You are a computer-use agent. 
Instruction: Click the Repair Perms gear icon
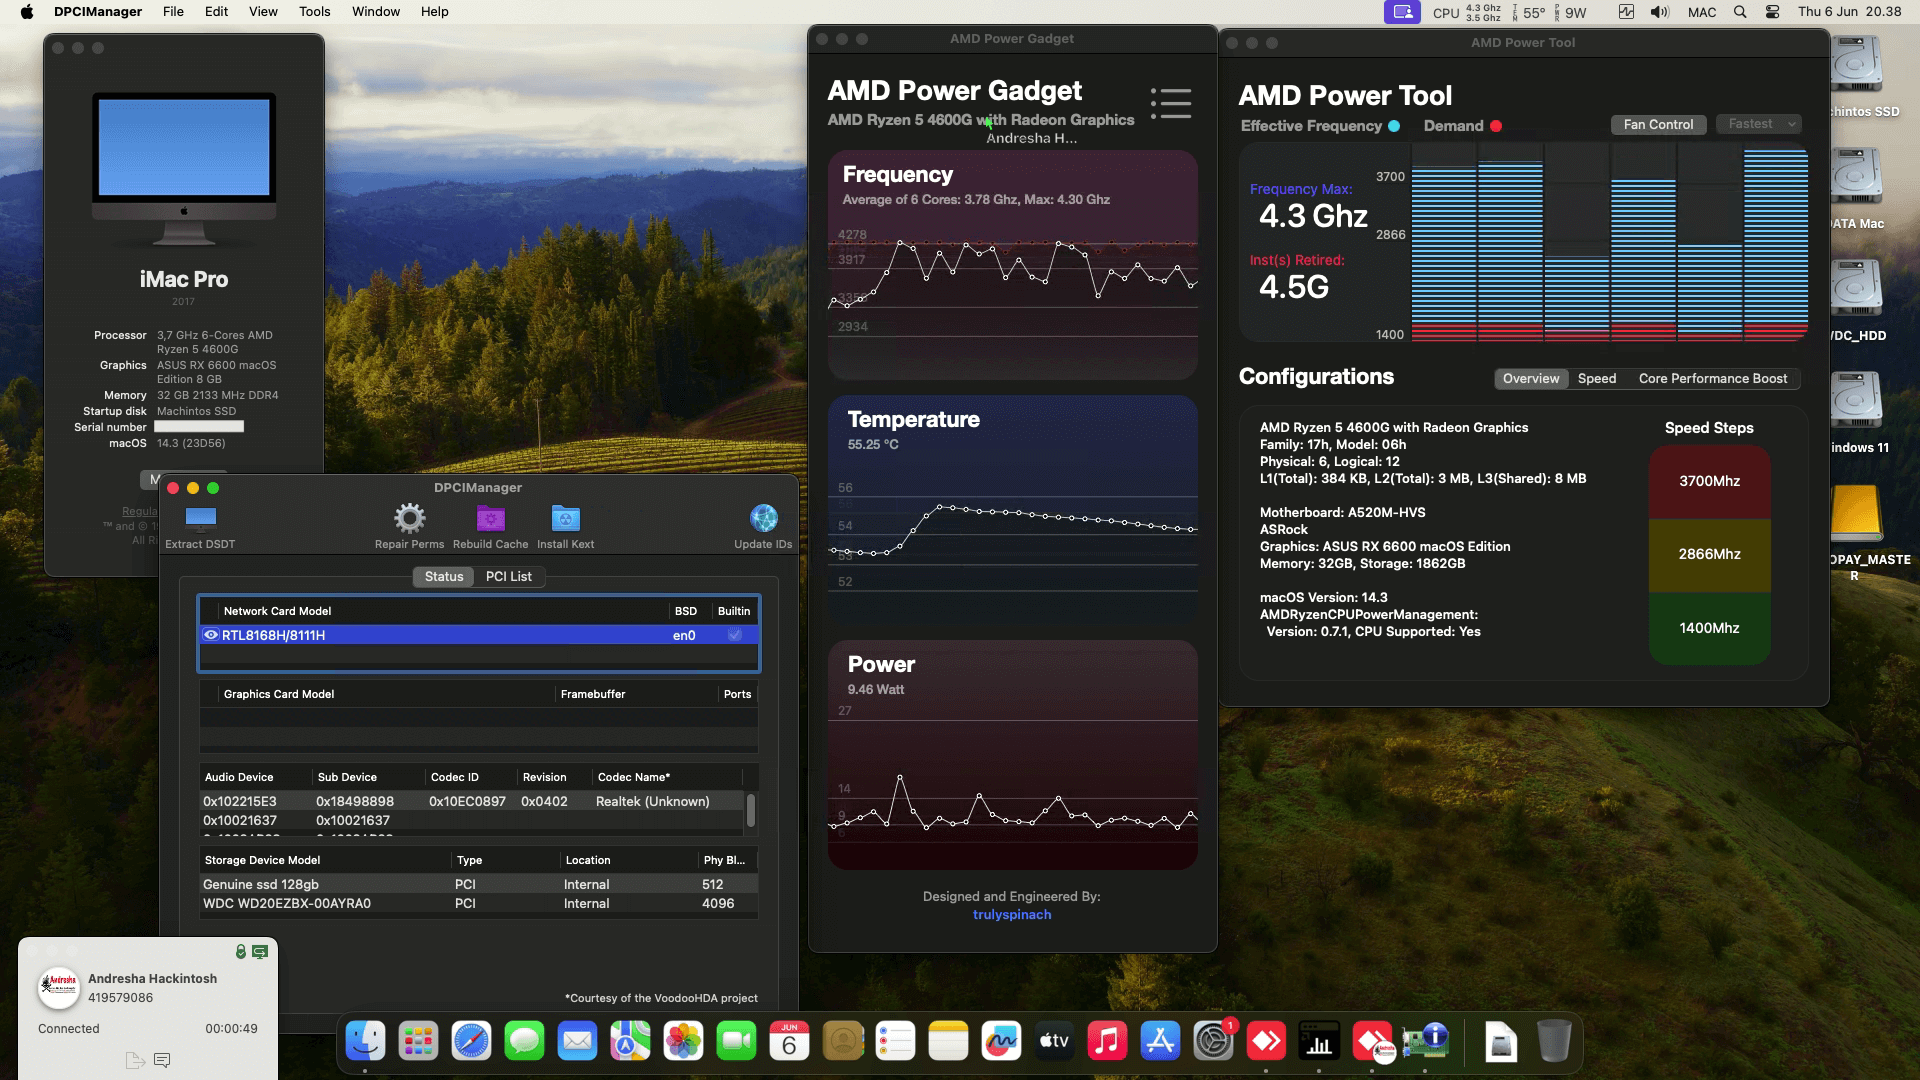tap(409, 518)
